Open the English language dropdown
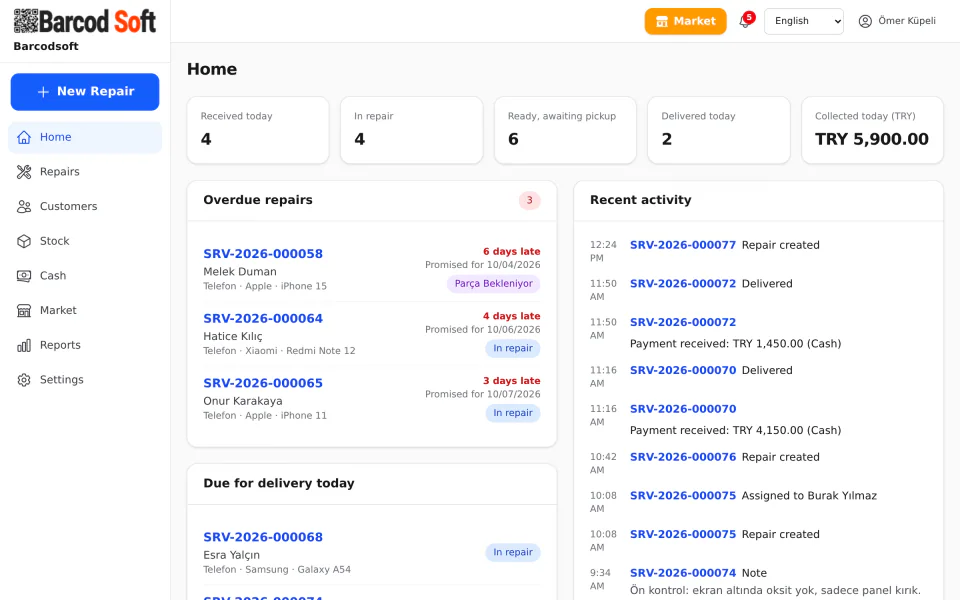The height and width of the screenshot is (600, 960). coord(803,21)
